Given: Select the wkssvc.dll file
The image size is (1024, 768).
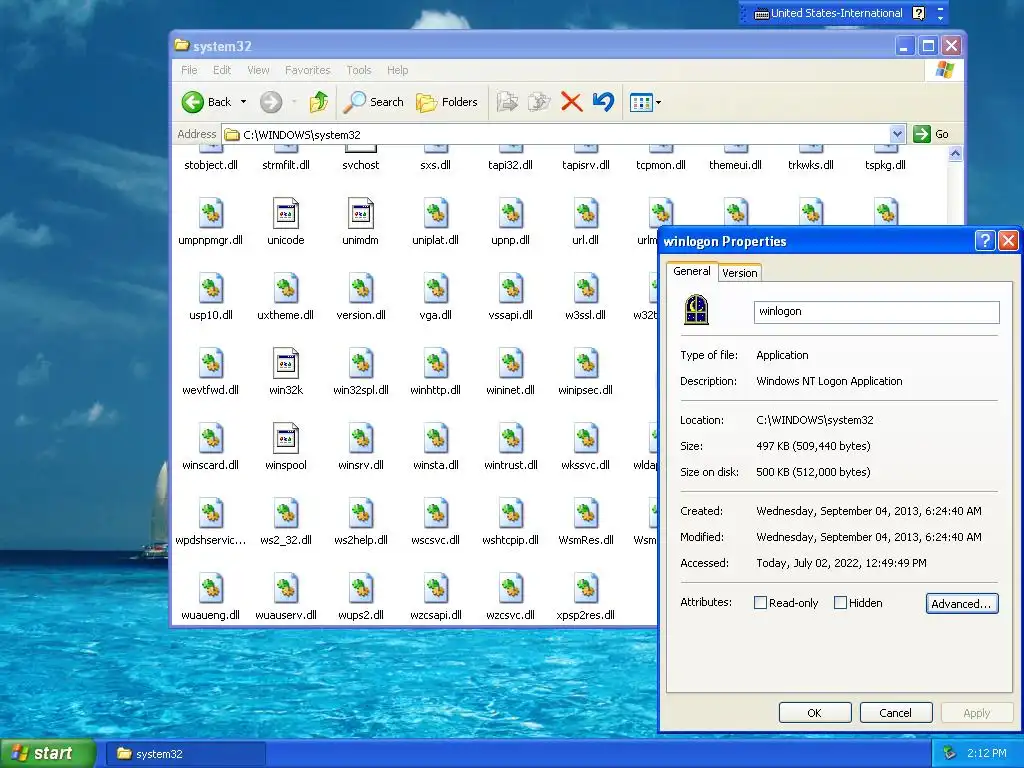Looking at the screenshot, I should pyautogui.click(x=585, y=447).
